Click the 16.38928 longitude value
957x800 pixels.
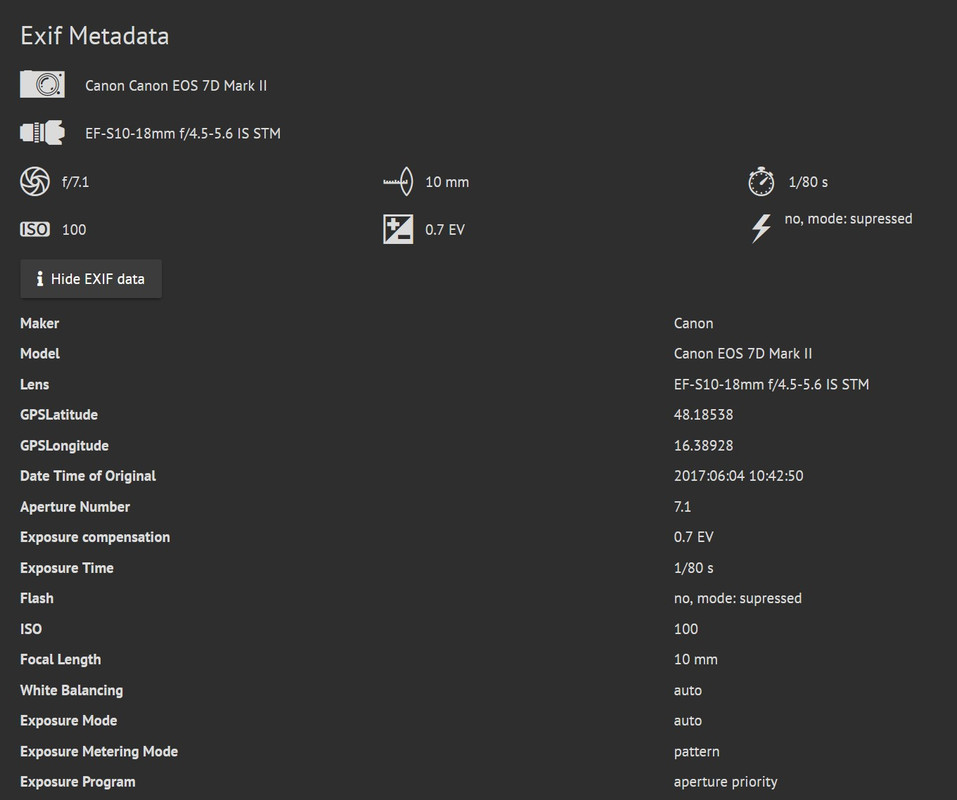(x=703, y=445)
